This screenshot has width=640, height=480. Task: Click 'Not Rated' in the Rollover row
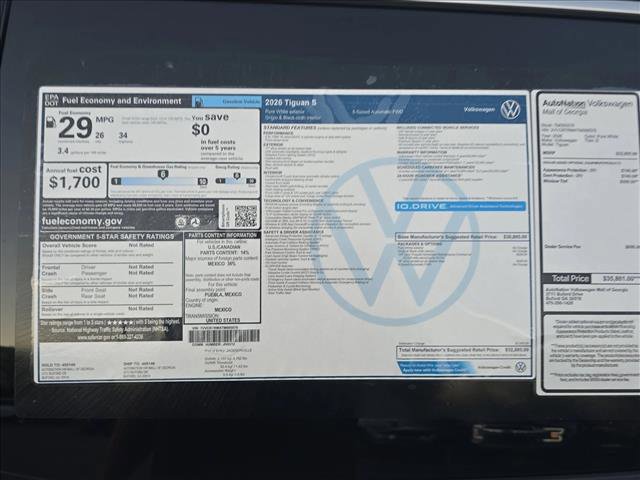(x=141, y=309)
